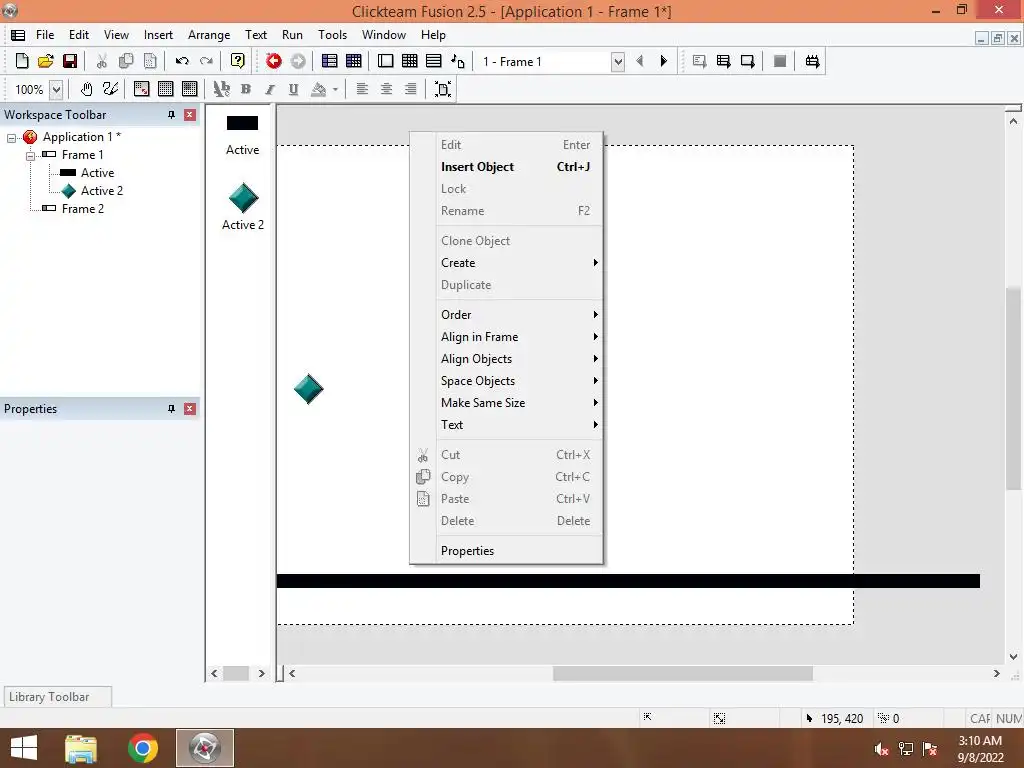Open the frame selector dropdown
This screenshot has height=768, width=1024.
point(617,61)
